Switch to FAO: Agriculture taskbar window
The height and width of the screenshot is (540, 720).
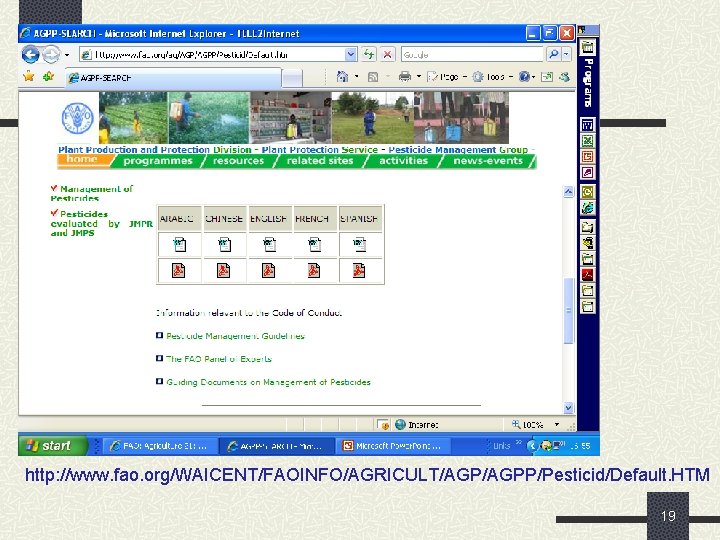[x=159, y=446]
